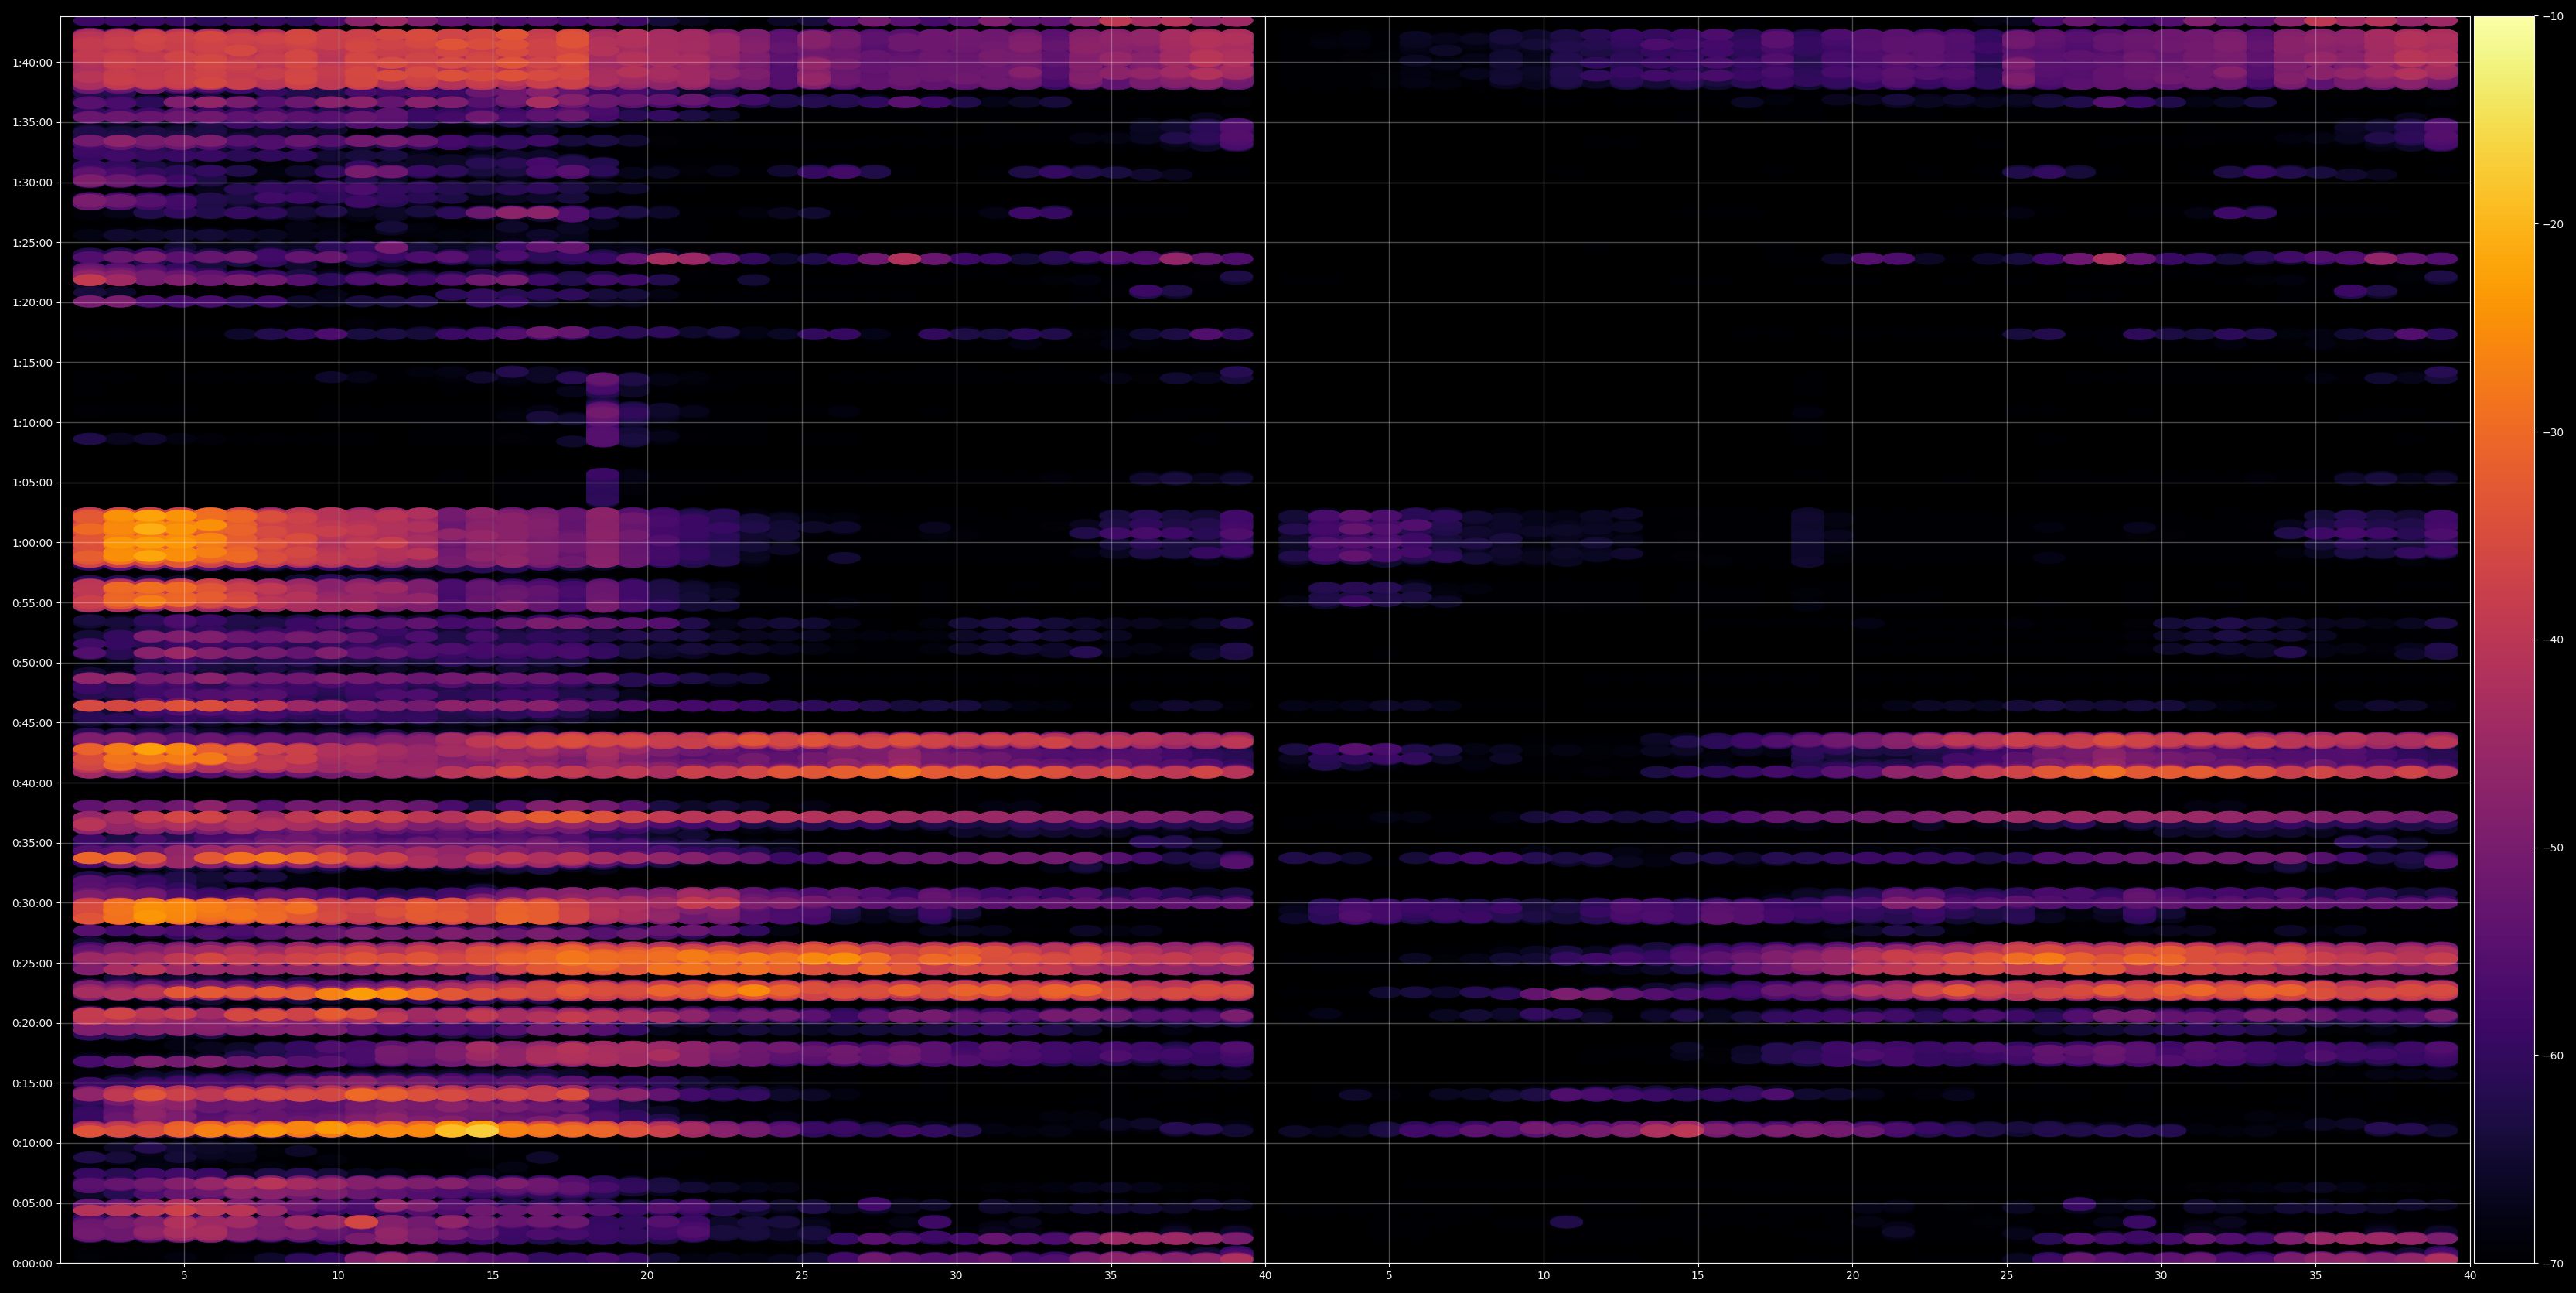Image resolution: width=2576 pixels, height=1293 pixels.
Task: Click the 1:15:00 y-axis time label
Action: [x=32, y=363]
